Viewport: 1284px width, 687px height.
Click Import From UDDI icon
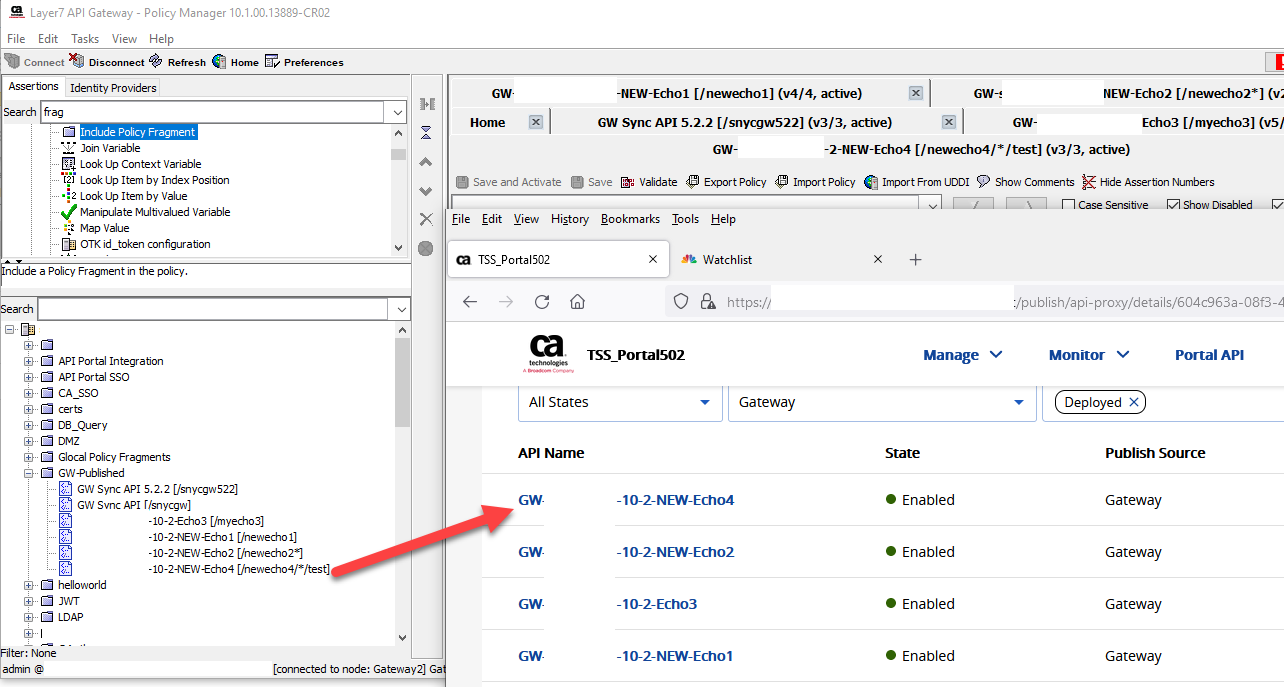click(x=871, y=182)
